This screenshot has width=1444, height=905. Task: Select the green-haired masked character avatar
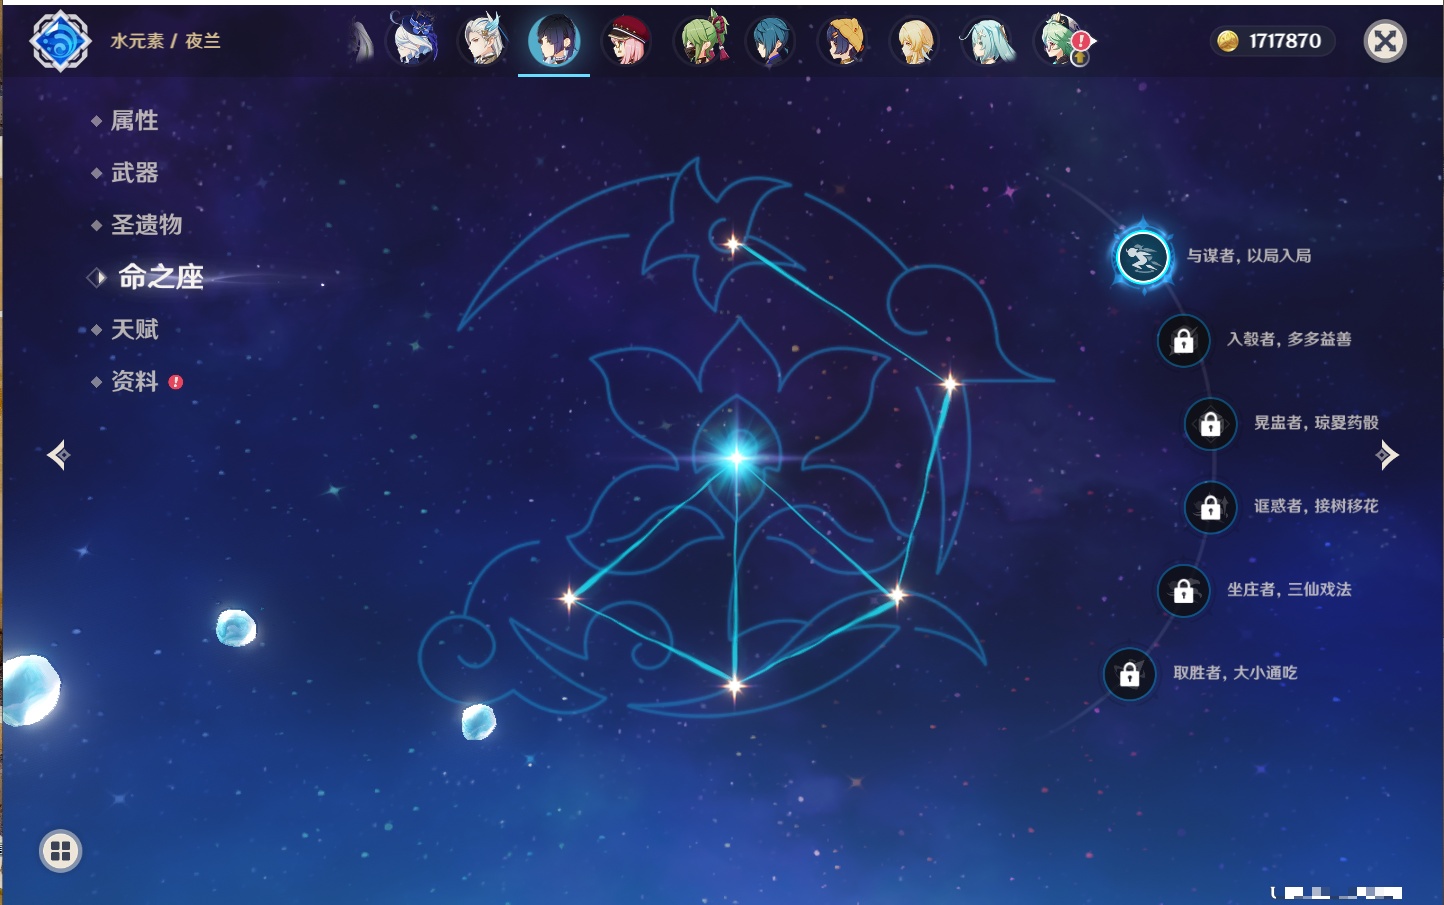(x=702, y=40)
